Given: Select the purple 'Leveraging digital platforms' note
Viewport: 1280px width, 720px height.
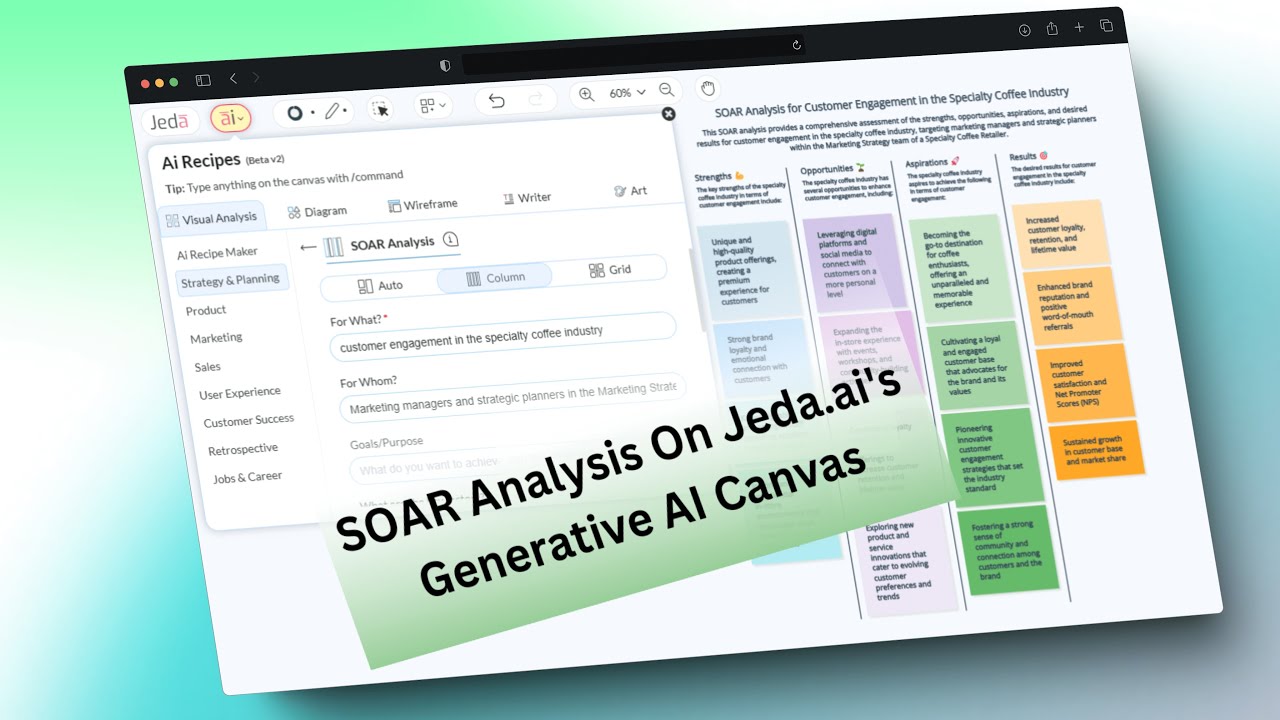Looking at the screenshot, I should pos(853,262).
